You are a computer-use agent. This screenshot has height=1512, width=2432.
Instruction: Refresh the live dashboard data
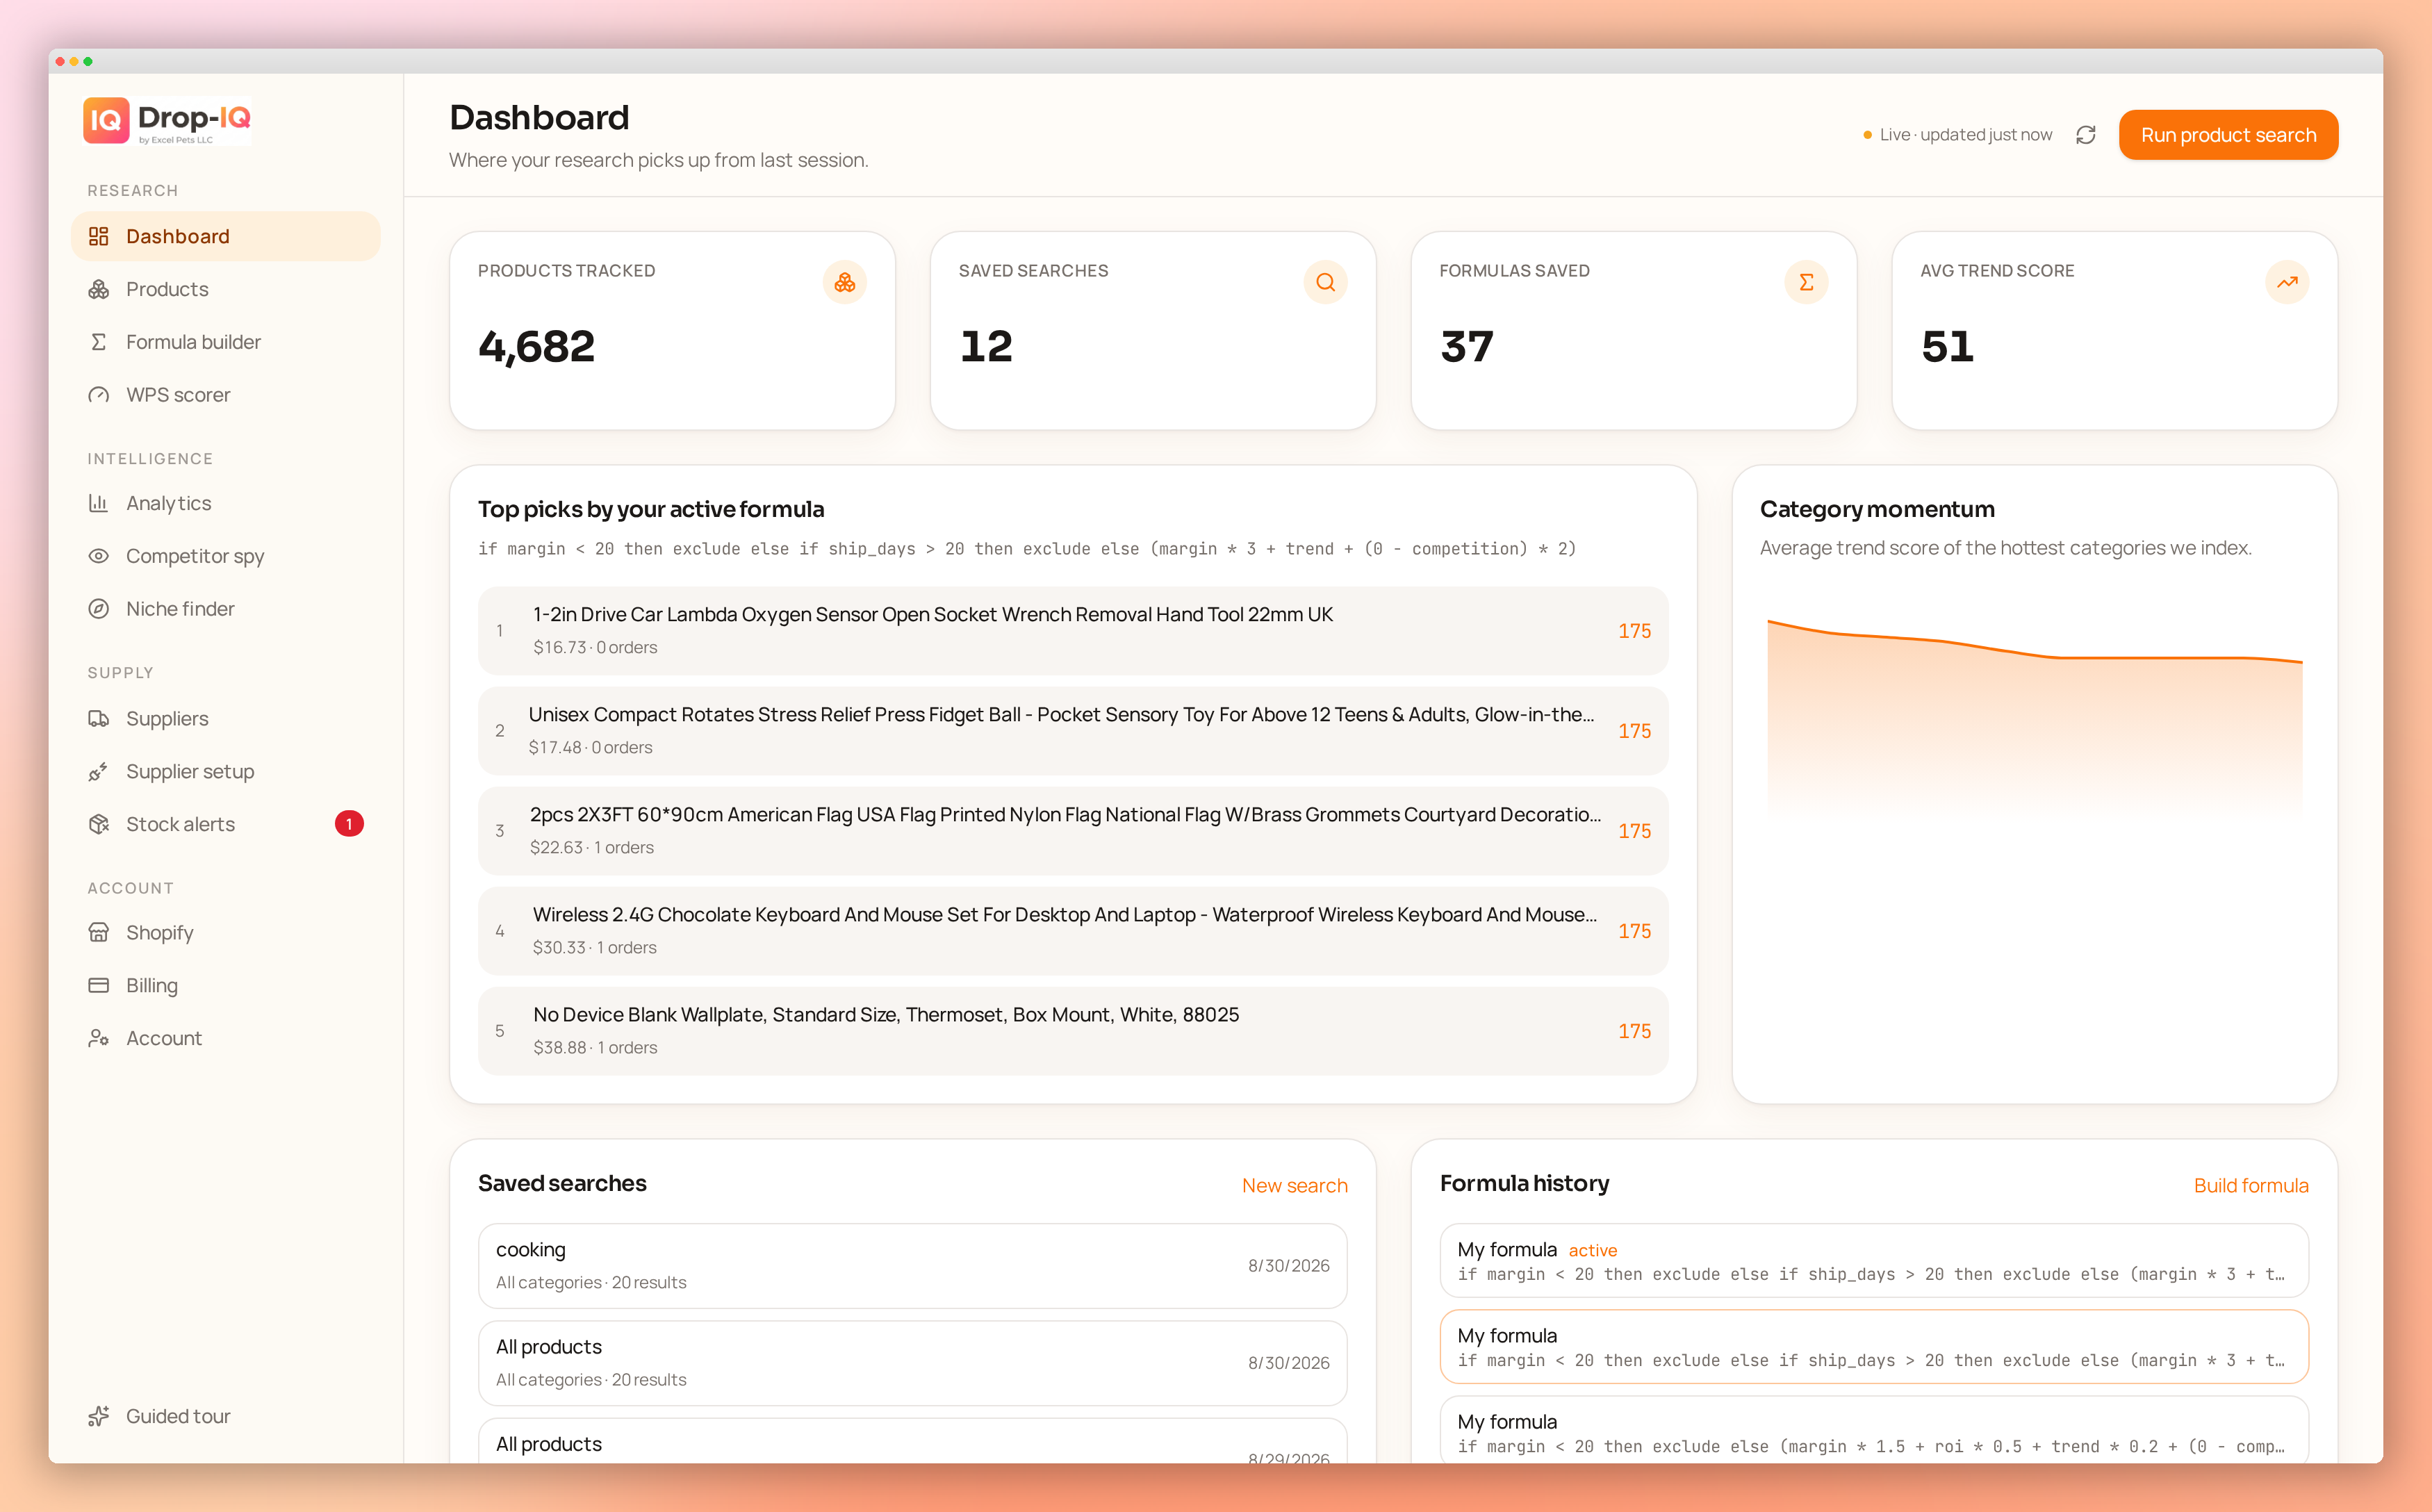coord(2085,135)
